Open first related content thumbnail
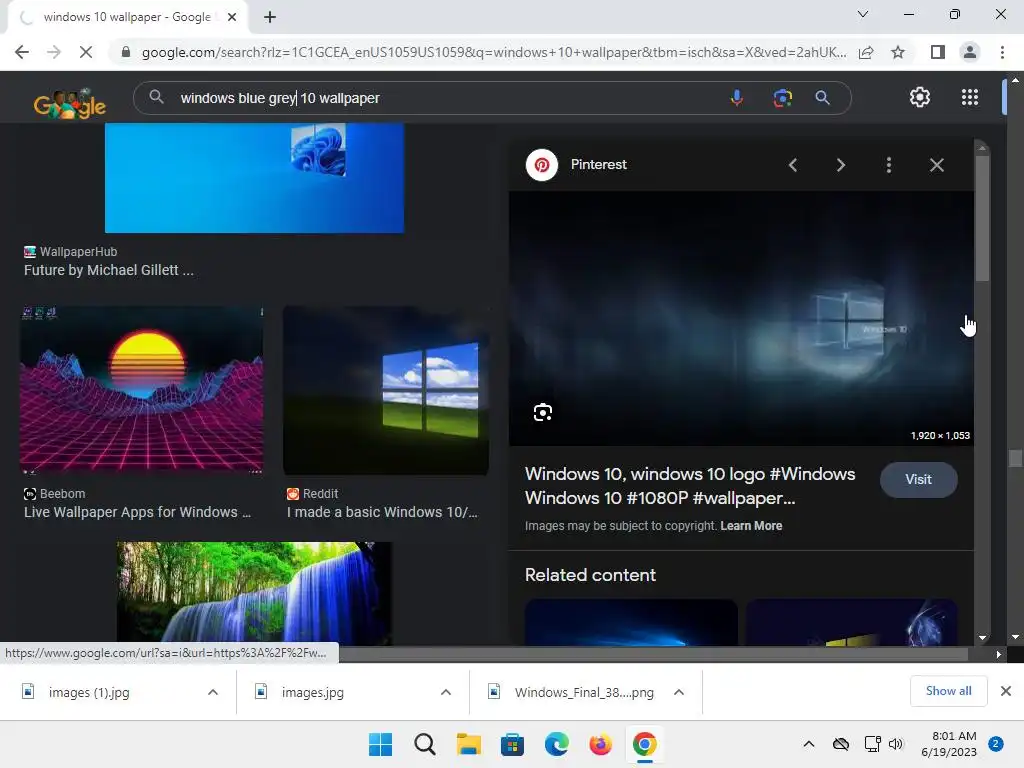 (x=631, y=622)
